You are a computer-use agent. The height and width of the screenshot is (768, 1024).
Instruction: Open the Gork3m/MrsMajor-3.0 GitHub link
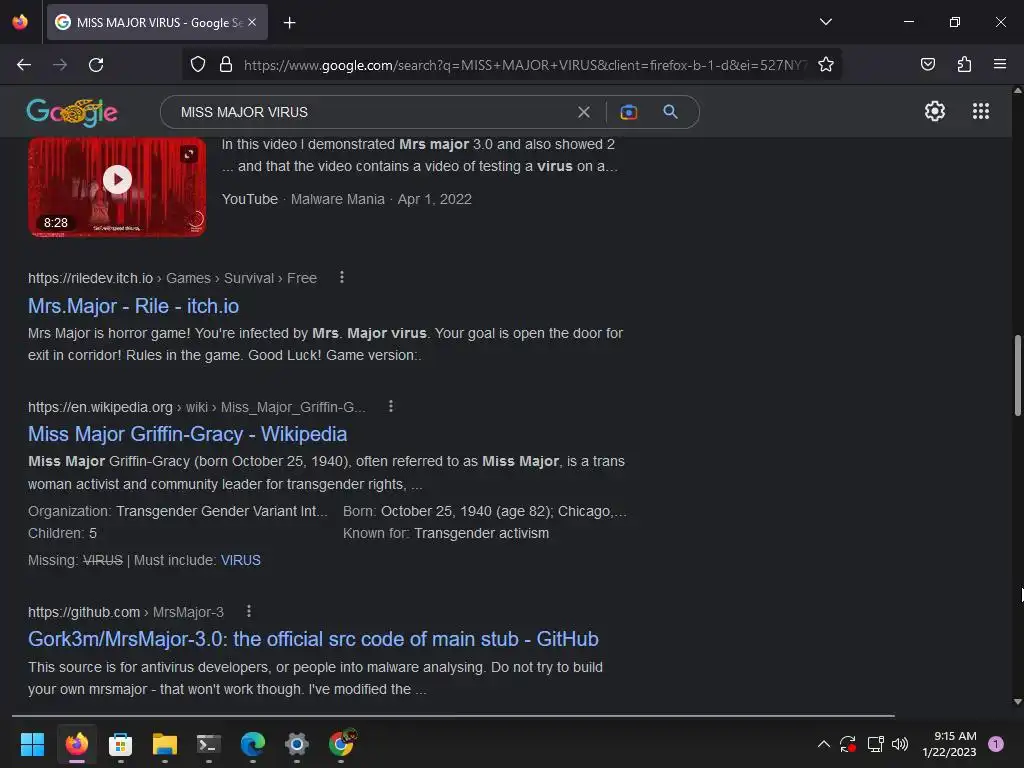pos(313,639)
